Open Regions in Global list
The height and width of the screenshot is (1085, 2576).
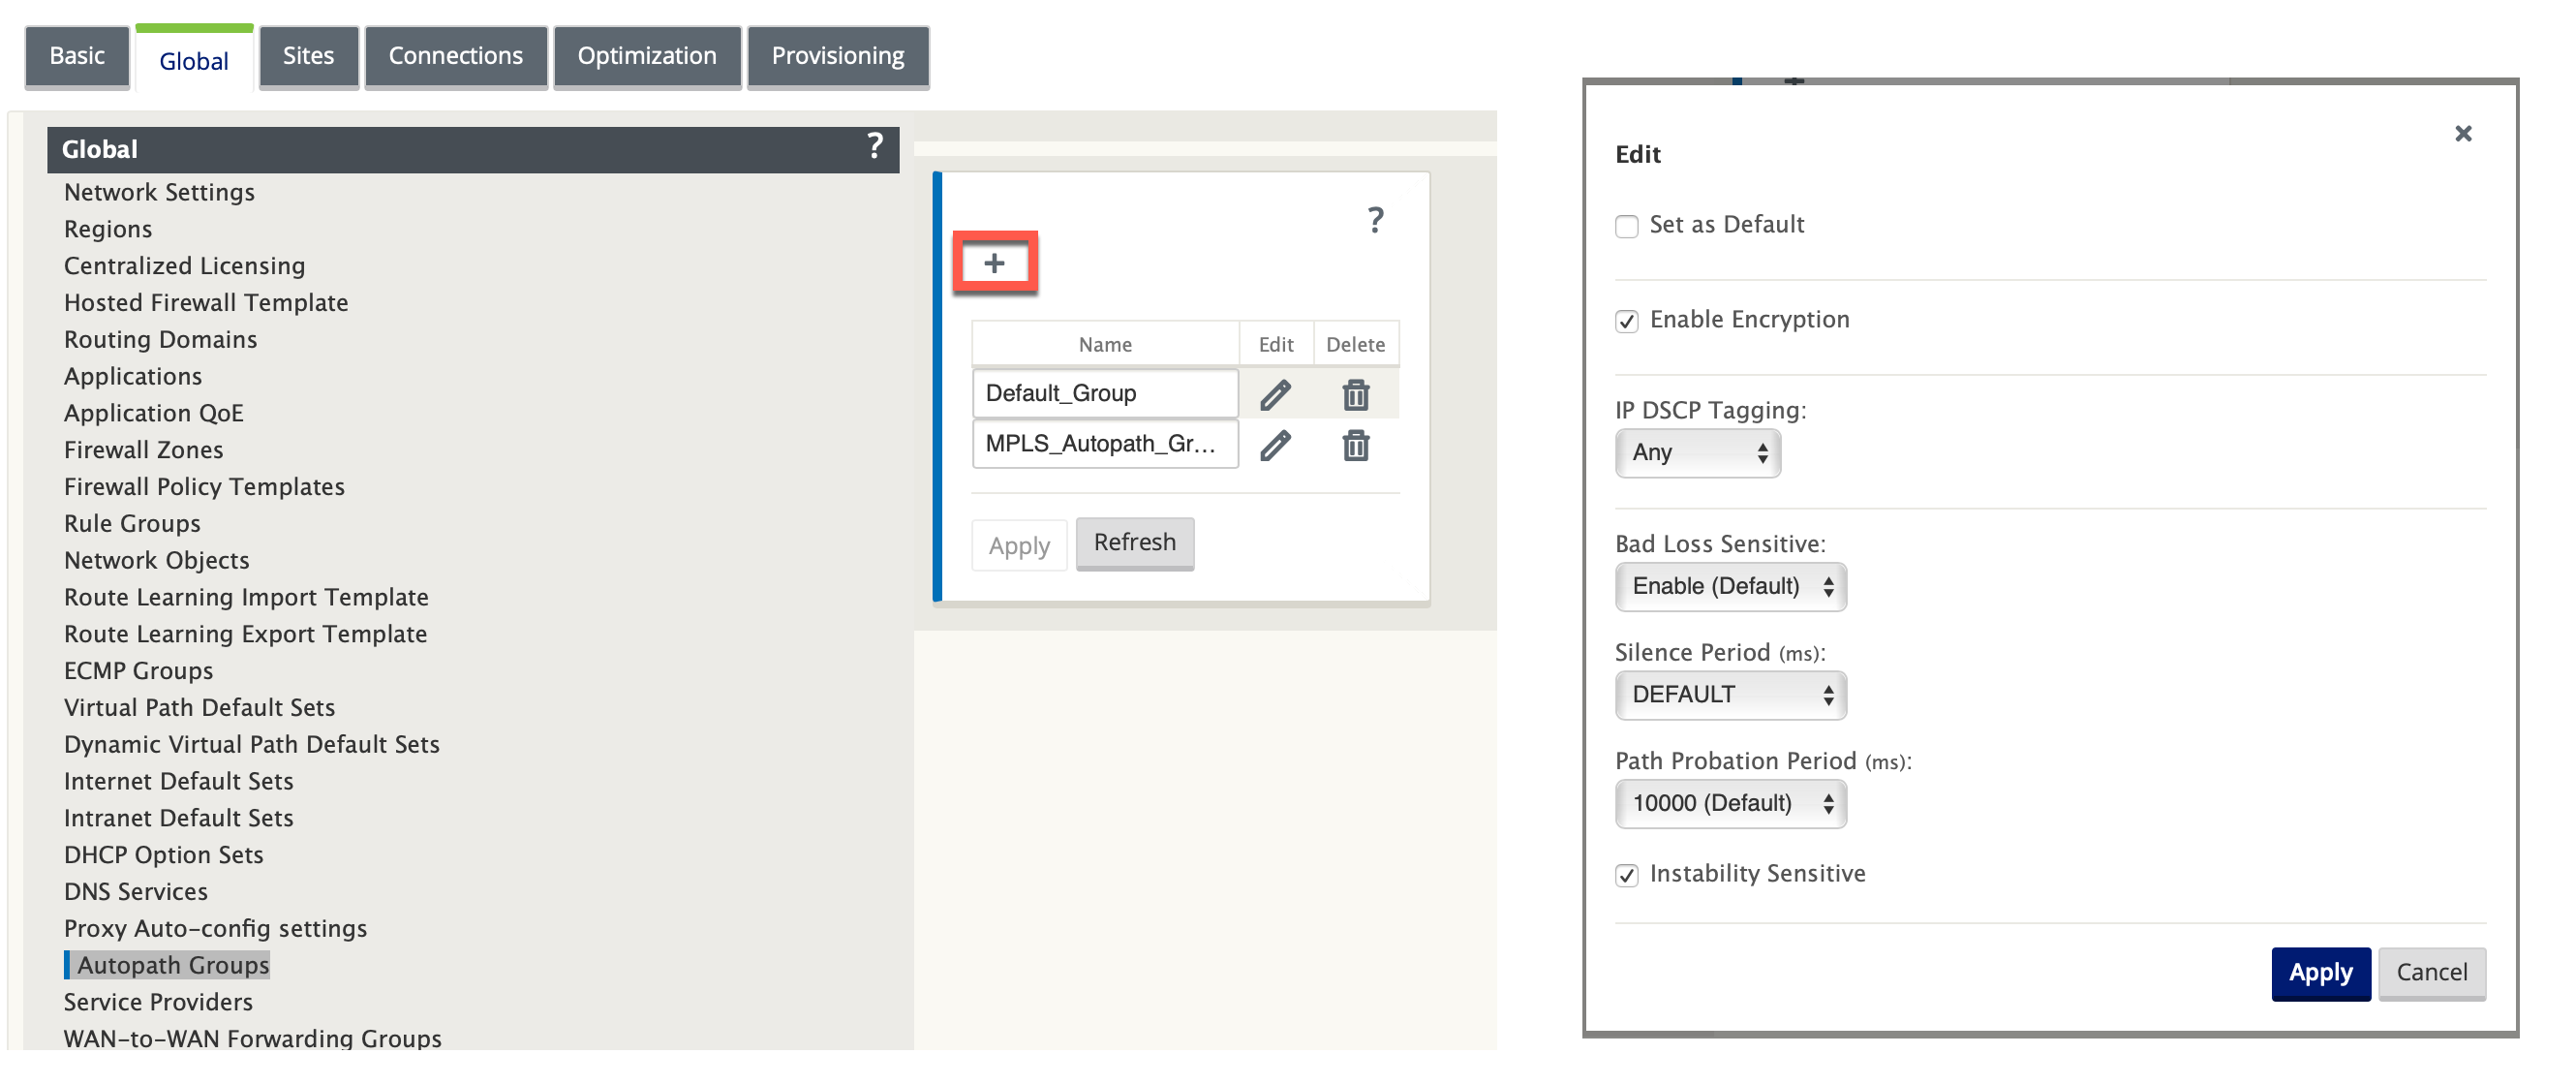click(x=108, y=229)
